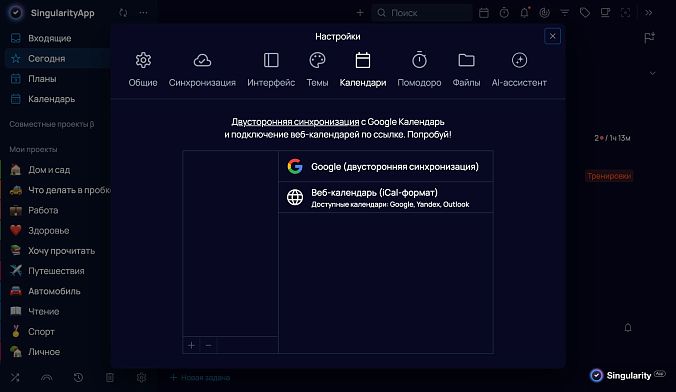Remove calendar with minus button
The width and height of the screenshot is (676, 392).
pyautogui.click(x=208, y=345)
